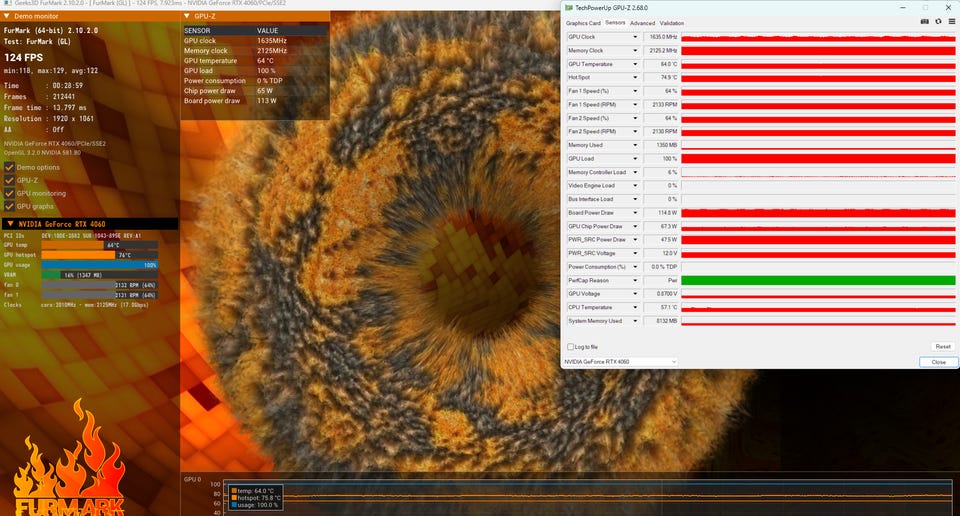Screen dimensions: 960x516
Task: Click the GPU 0 temperature graph at bottom
Action: (588, 497)
